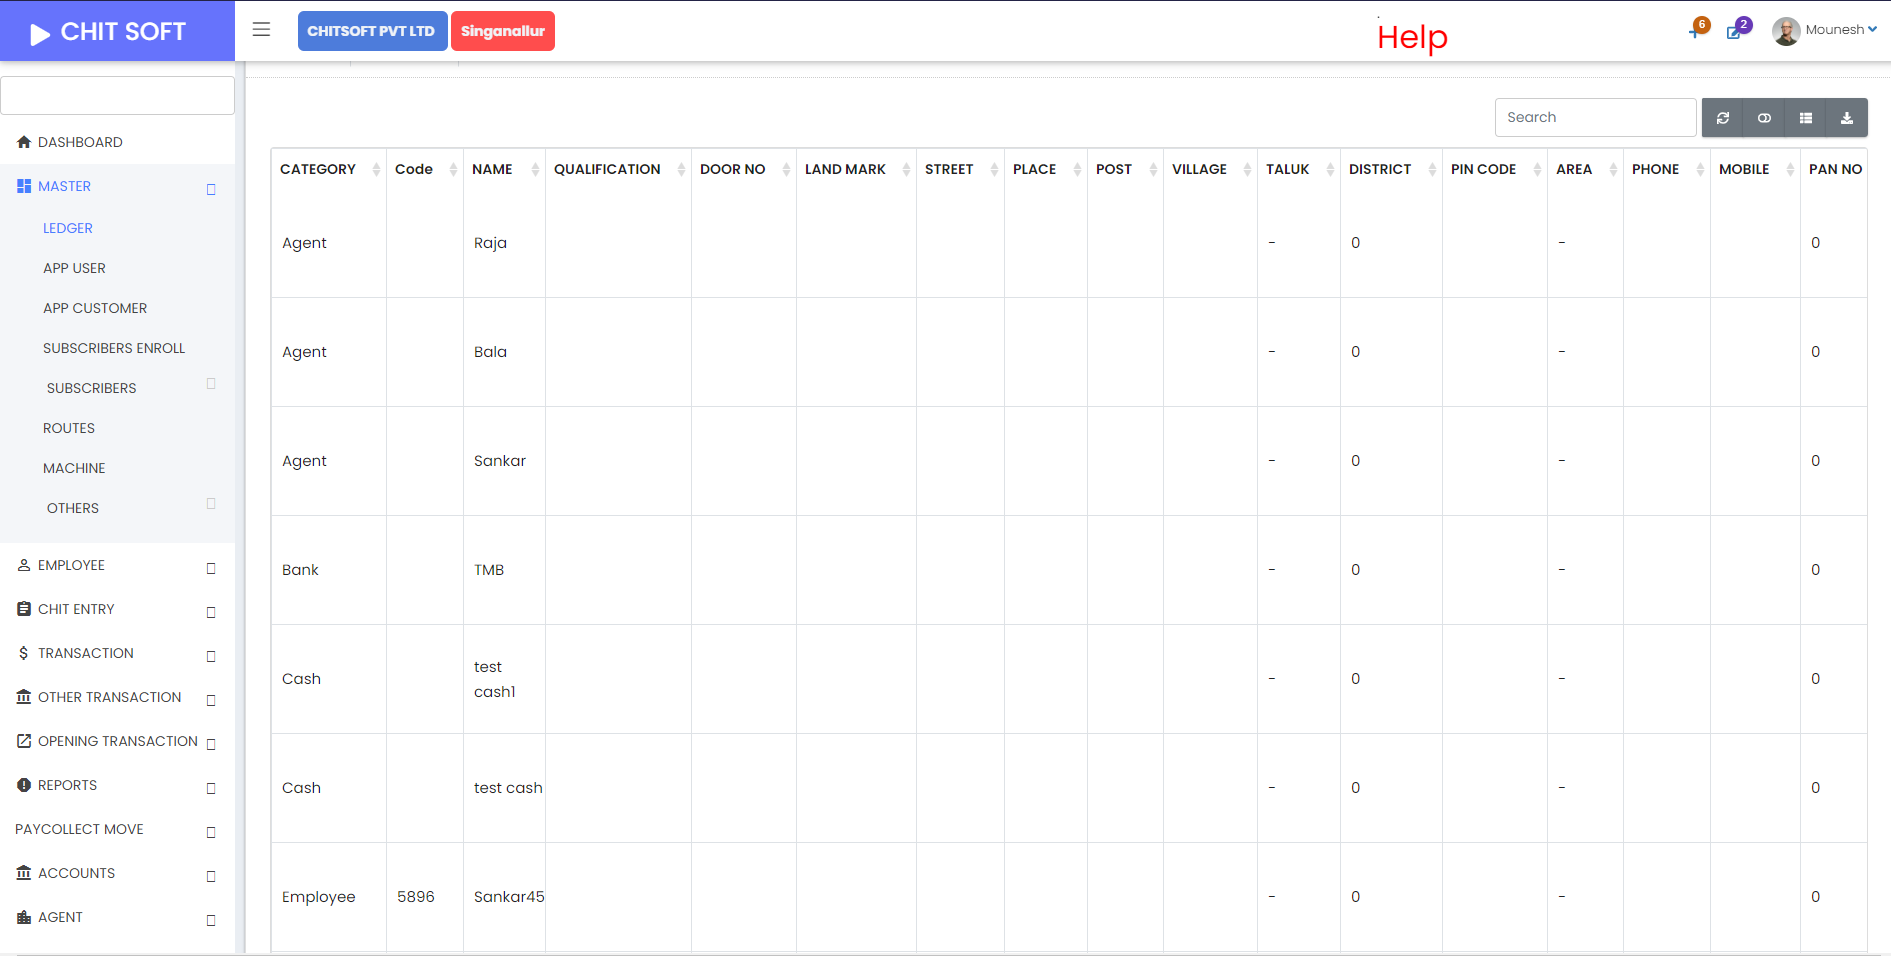
Task: Open the edit icon with badge 2
Action: [1736, 30]
